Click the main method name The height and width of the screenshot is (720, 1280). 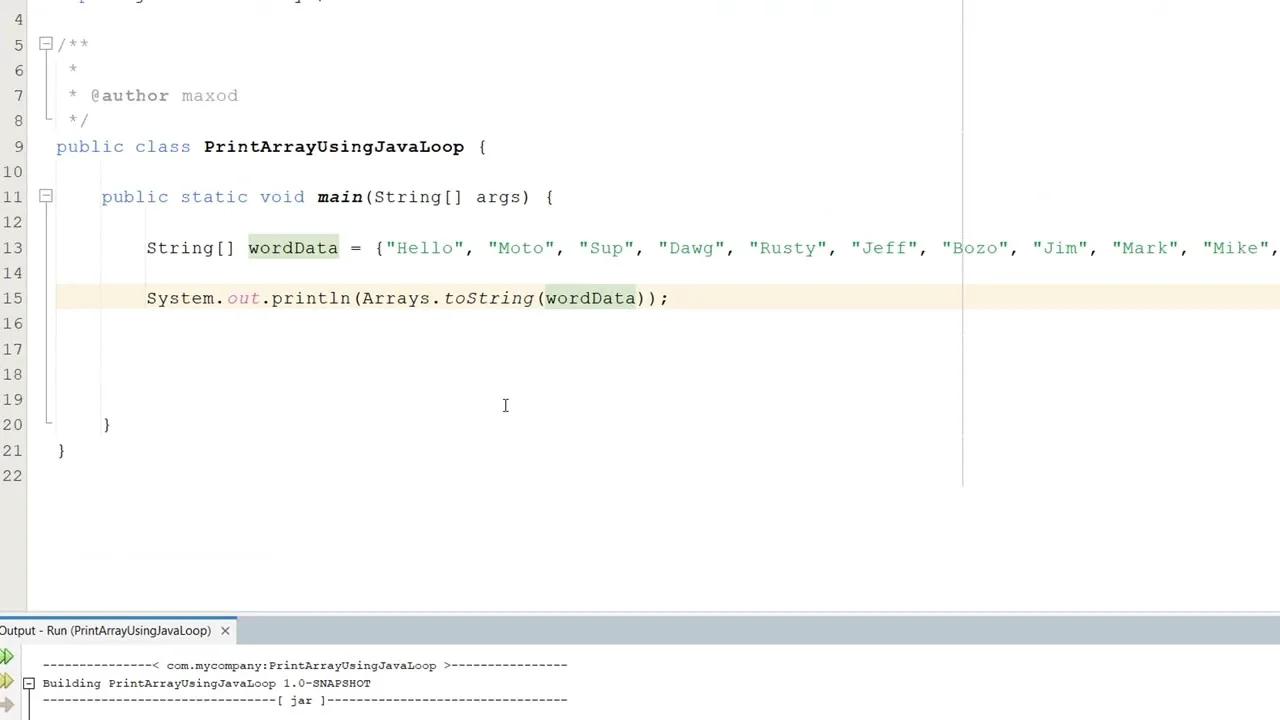click(x=339, y=197)
